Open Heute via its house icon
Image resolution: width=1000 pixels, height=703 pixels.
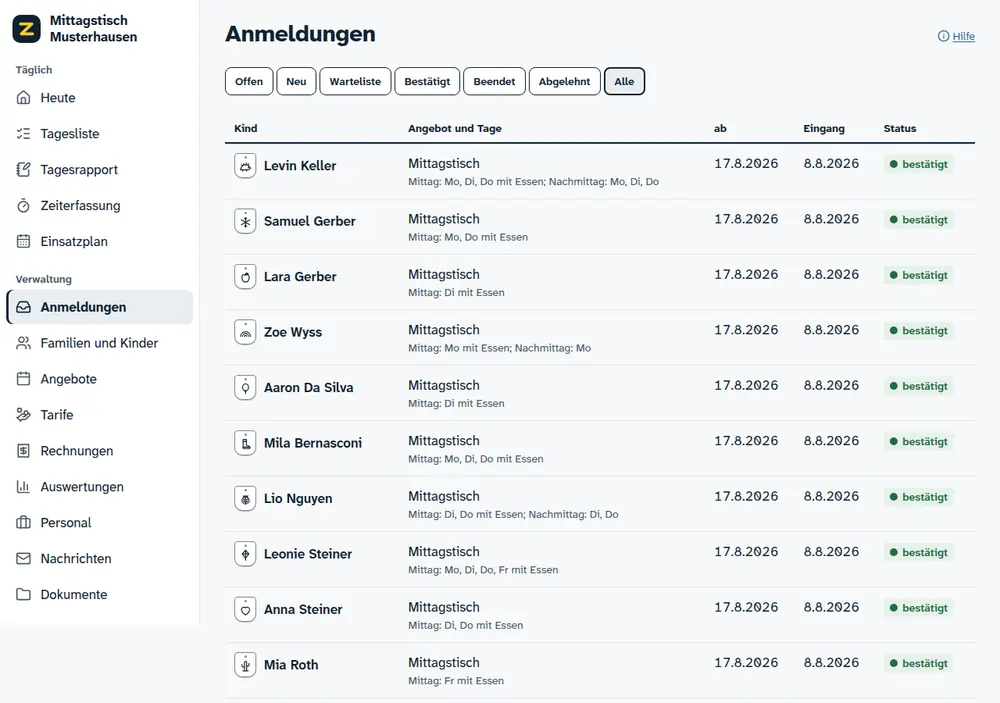click(24, 98)
